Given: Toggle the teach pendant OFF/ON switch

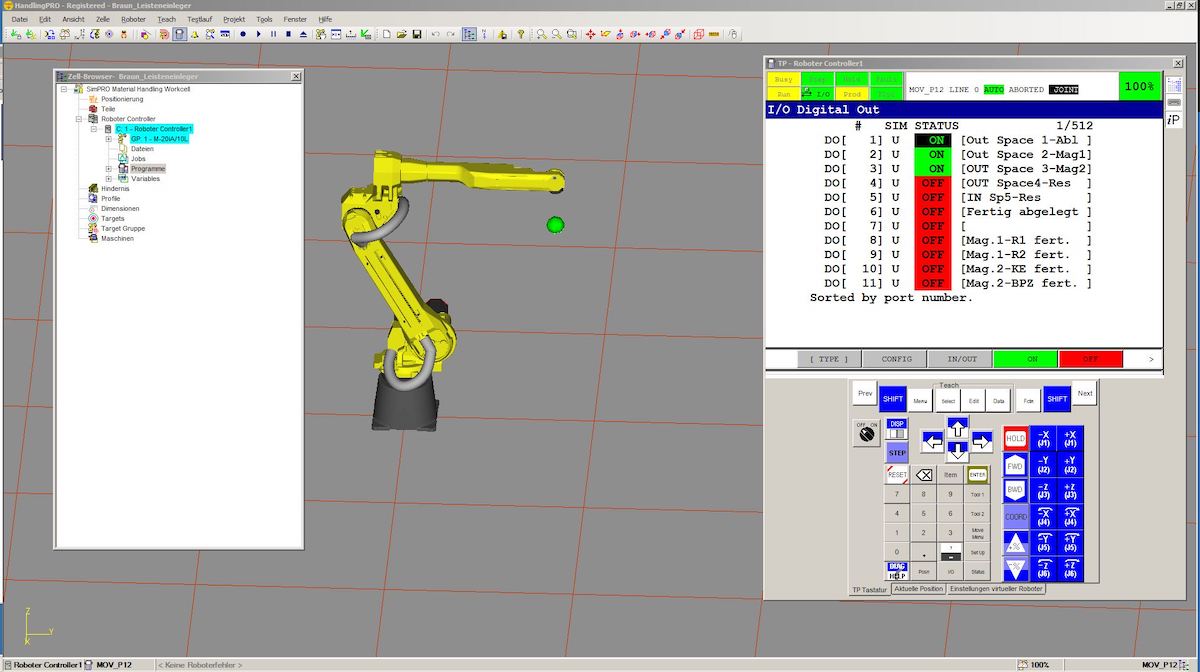Looking at the screenshot, I should pyautogui.click(x=866, y=433).
